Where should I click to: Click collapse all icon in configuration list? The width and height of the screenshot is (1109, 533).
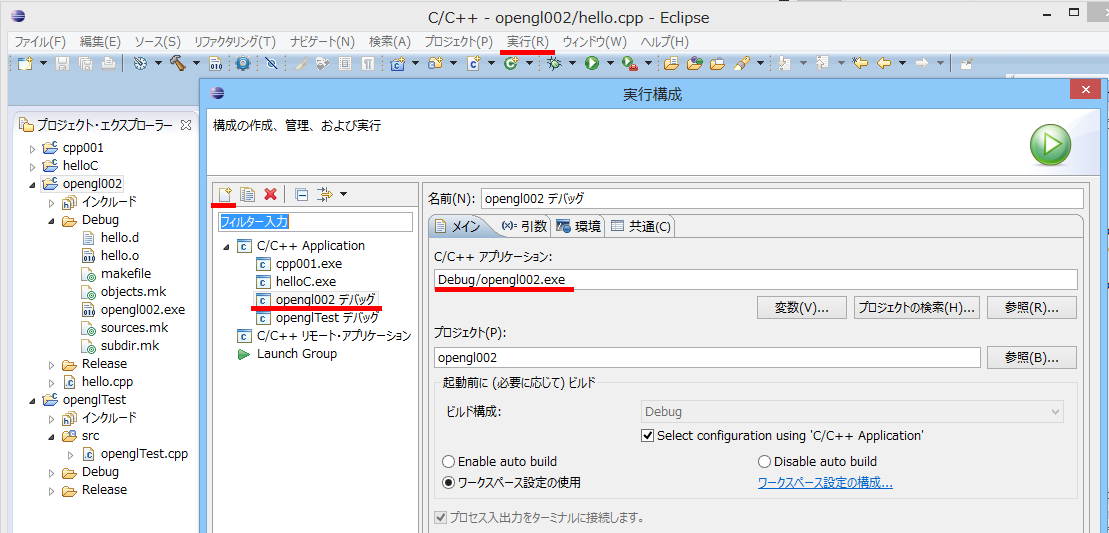[301, 194]
